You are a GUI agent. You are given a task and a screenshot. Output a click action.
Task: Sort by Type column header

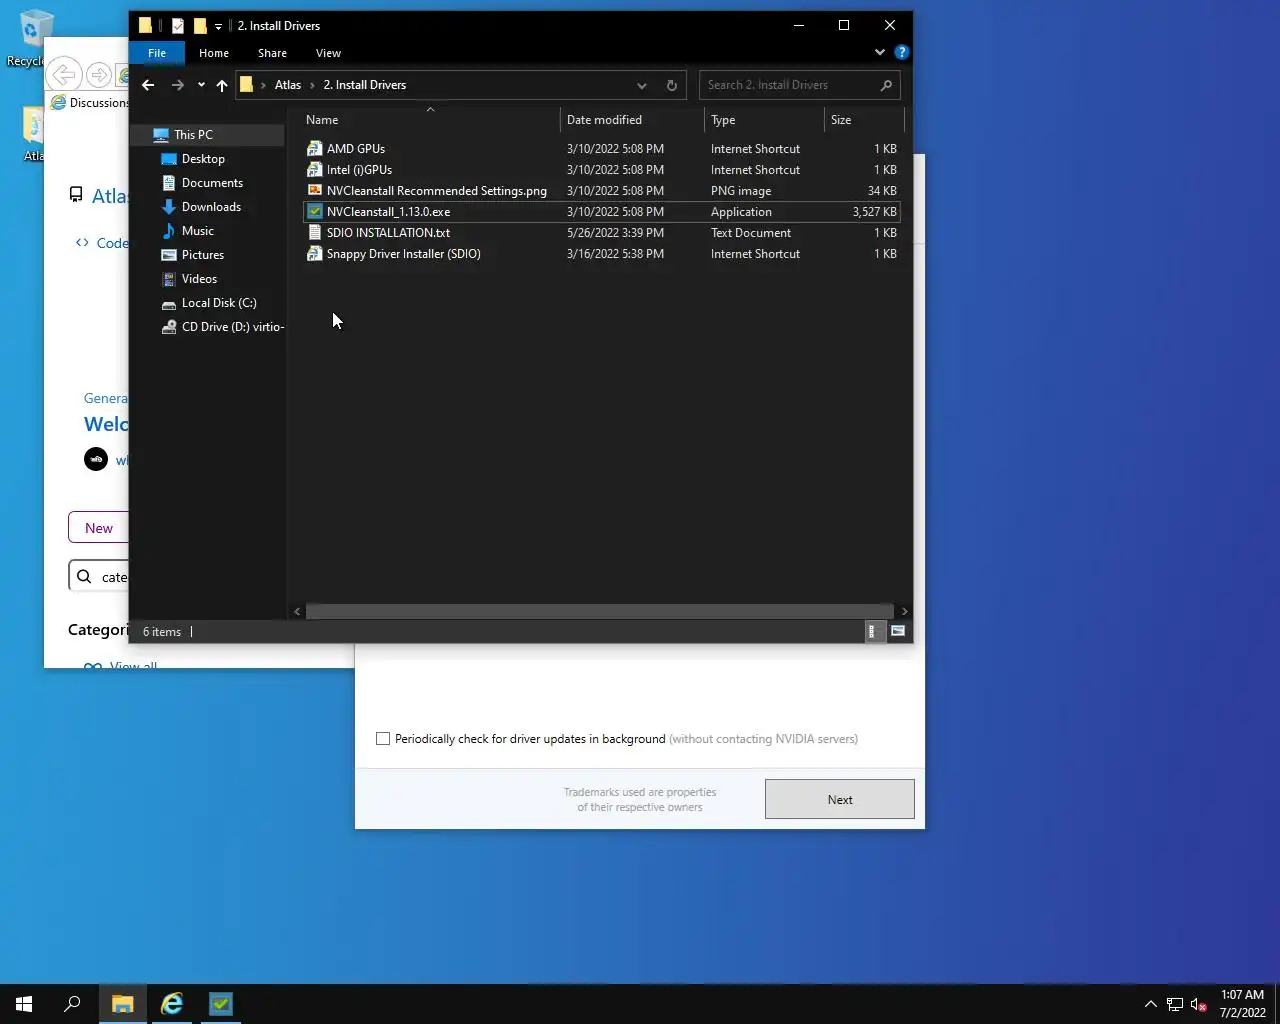pos(764,120)
